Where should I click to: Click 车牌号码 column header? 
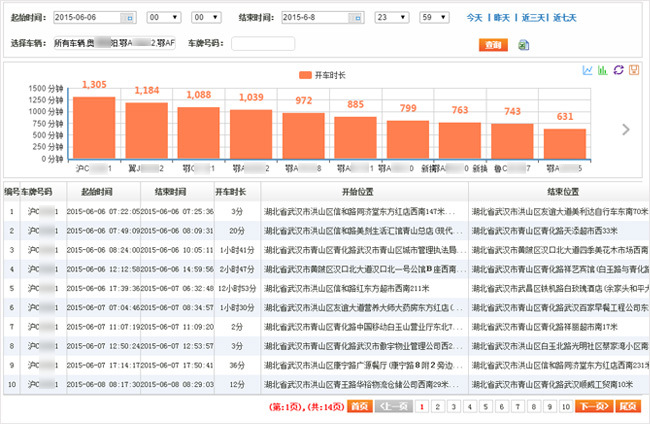point(43,192)
